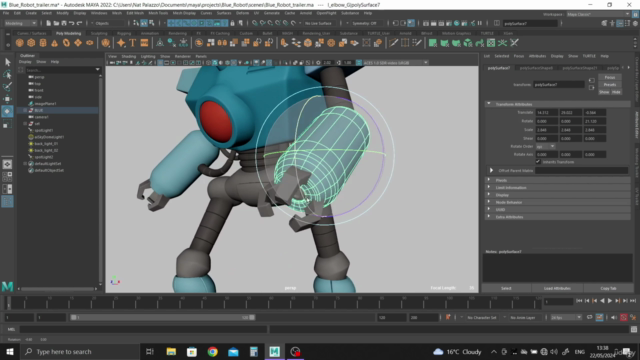Open the Rotate Order xyz dropdown
The height and width of the screenshot is (360, 640).
click(545, 146)
